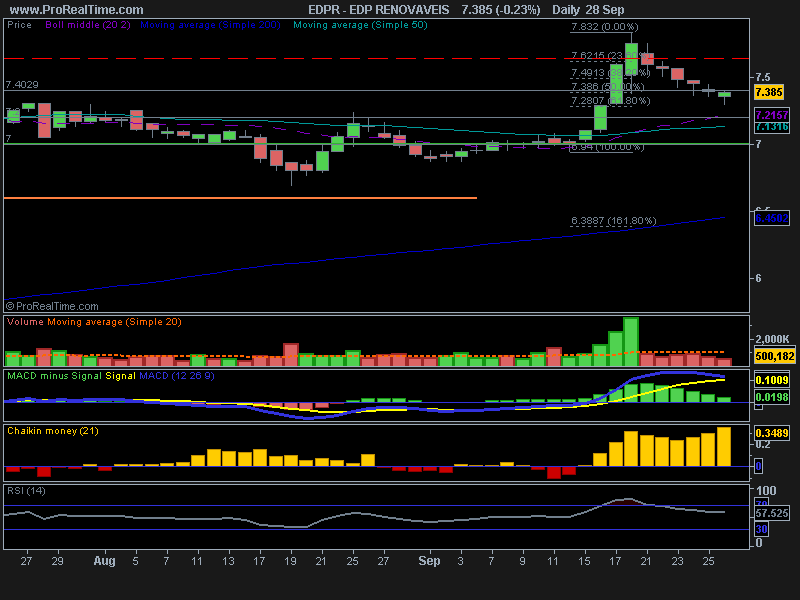Click the 15 date axis label

click(x=584, y=561)
